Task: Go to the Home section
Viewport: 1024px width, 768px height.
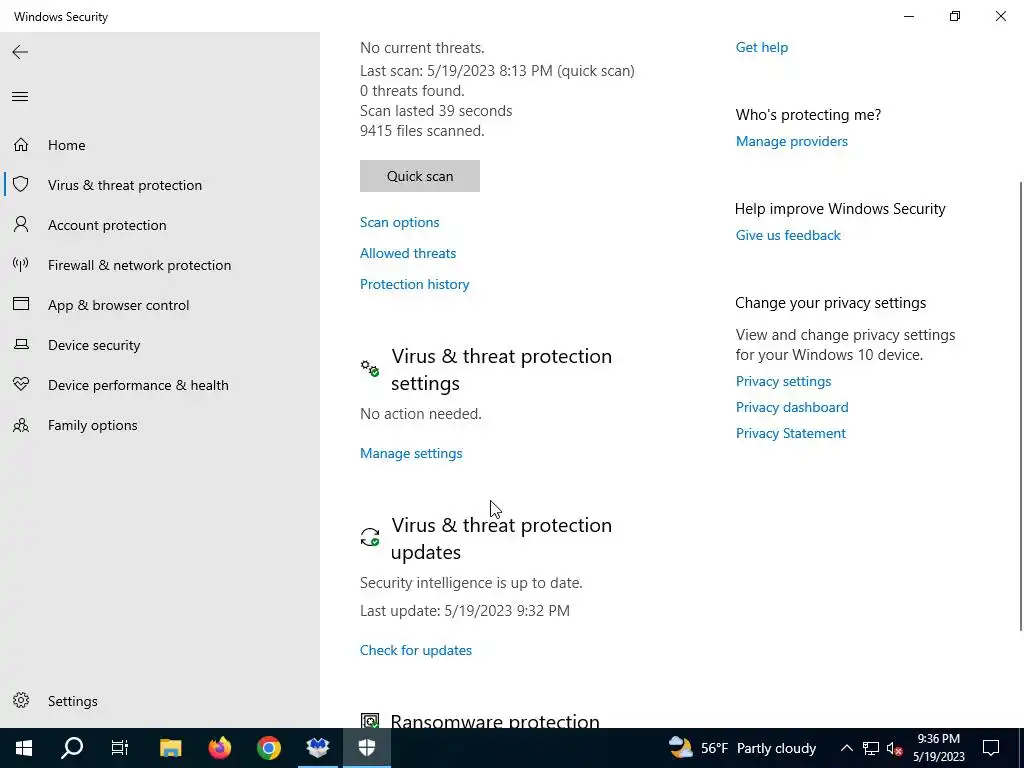Action: 67,145
